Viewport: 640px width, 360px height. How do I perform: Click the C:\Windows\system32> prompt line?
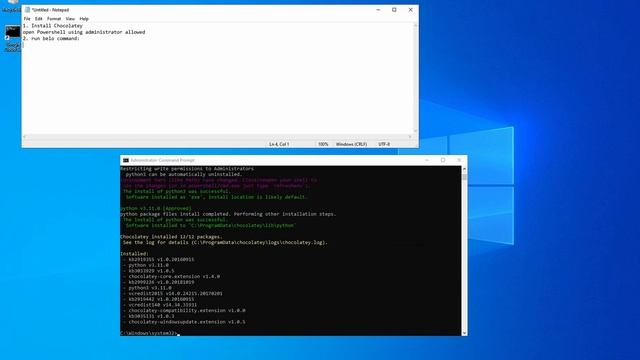click(x=149, y=333)
